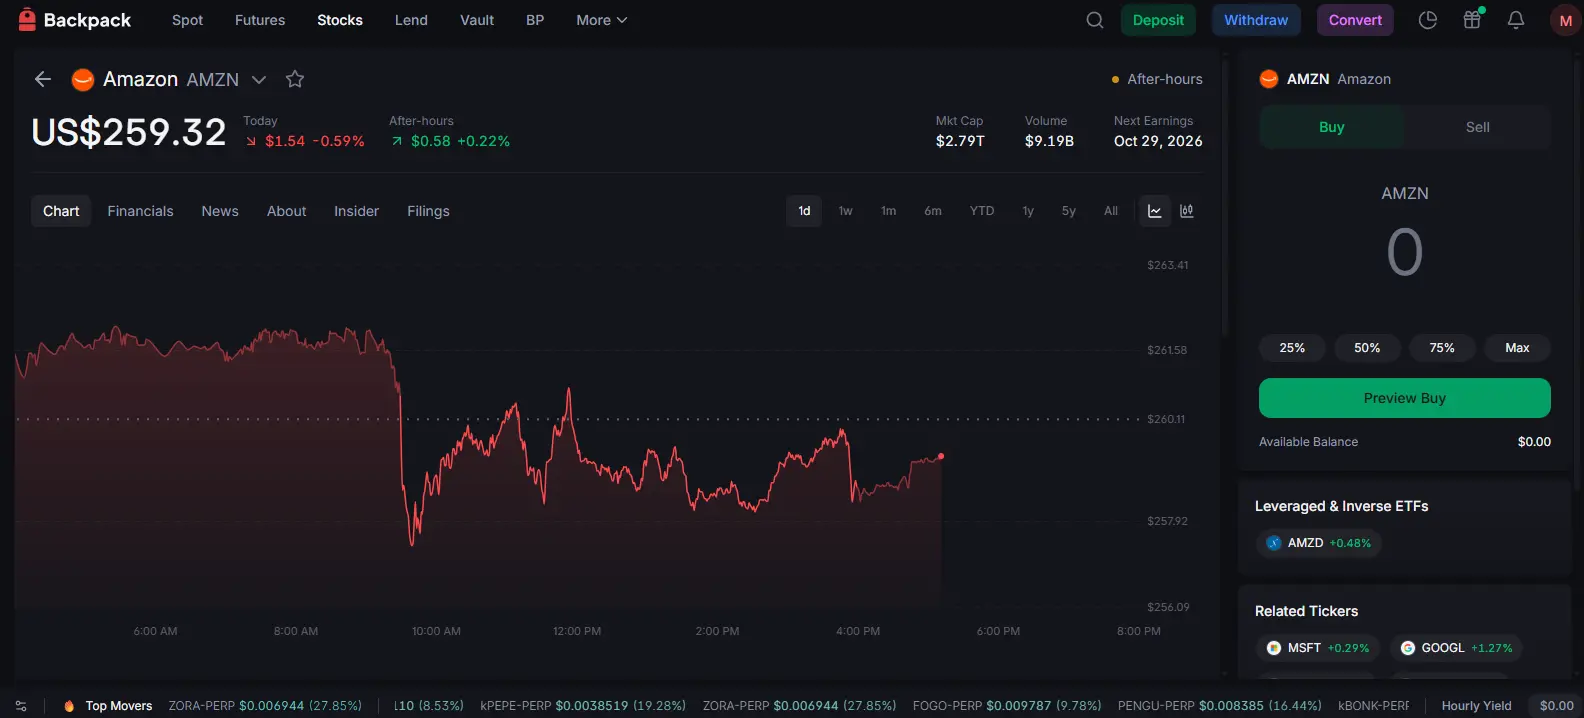This screenshot has width=1584, height=718.
Task: Open the Spot navigation item
Action: pos(187,20)
